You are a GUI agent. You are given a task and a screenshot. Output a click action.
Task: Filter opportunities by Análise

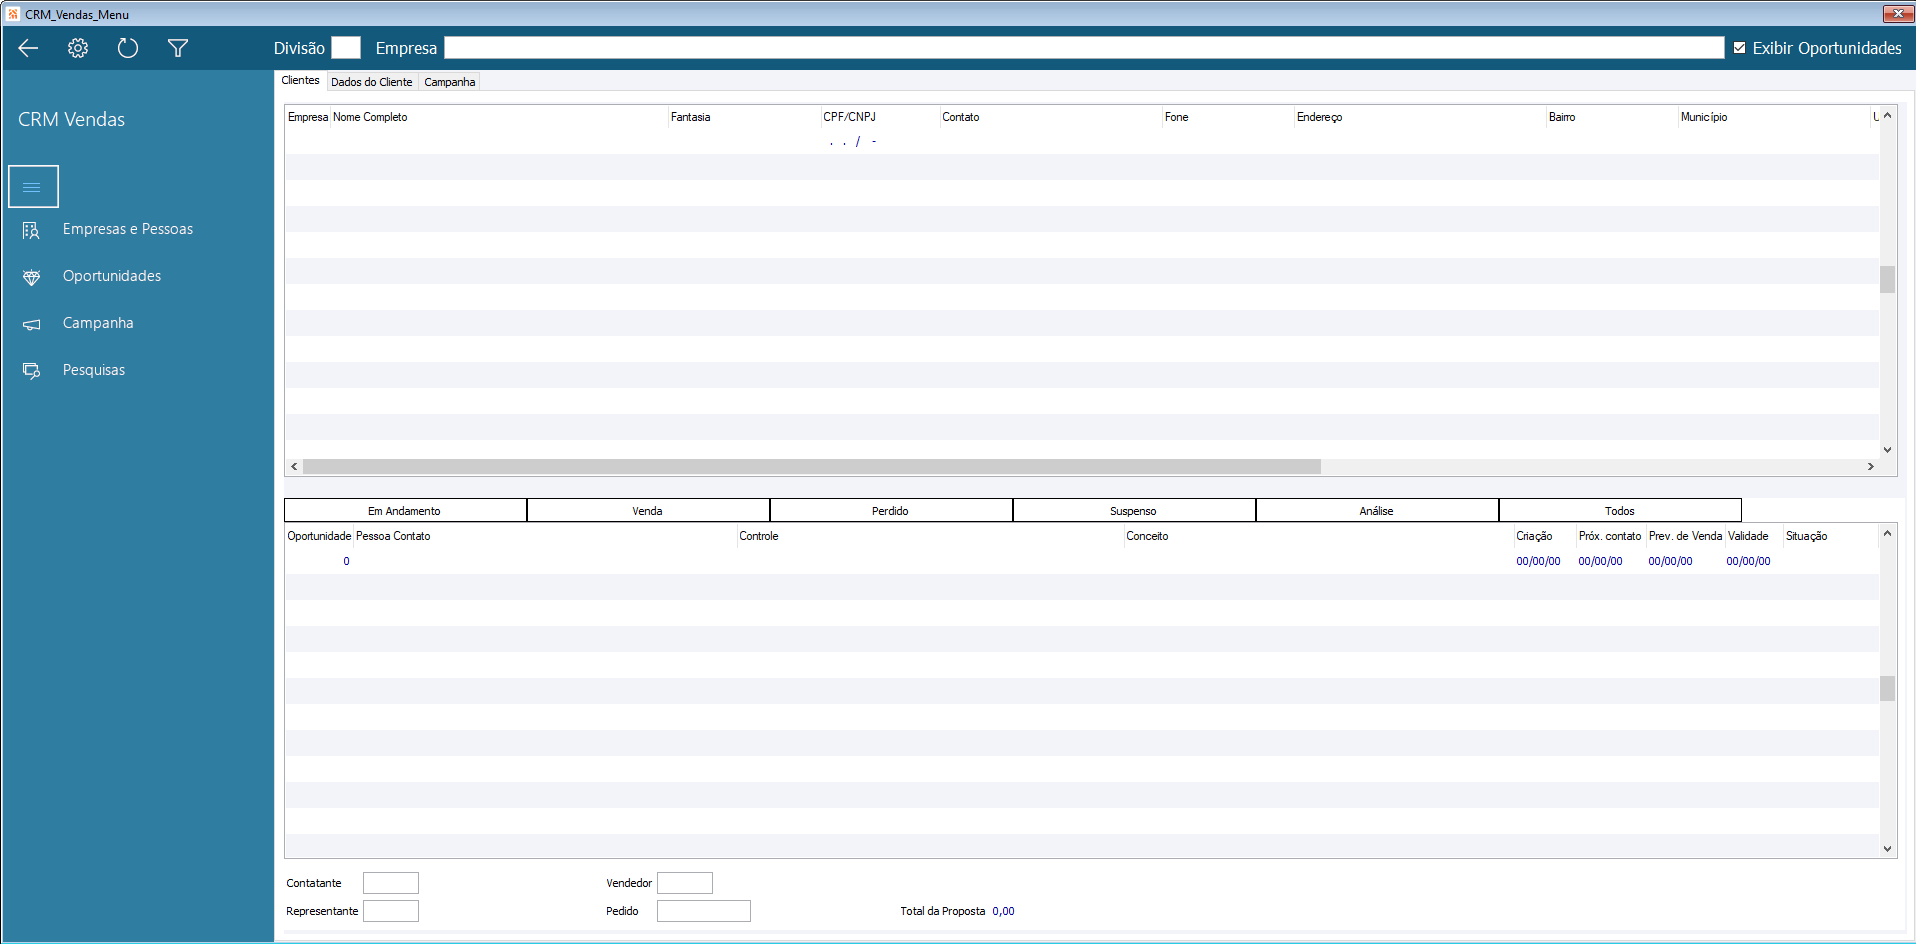pos(1377,511)
